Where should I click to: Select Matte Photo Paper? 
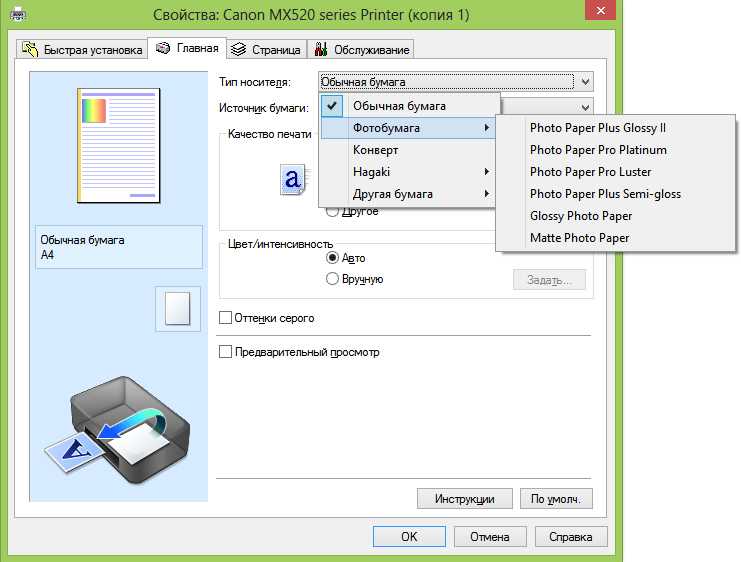tap(615, 238)
